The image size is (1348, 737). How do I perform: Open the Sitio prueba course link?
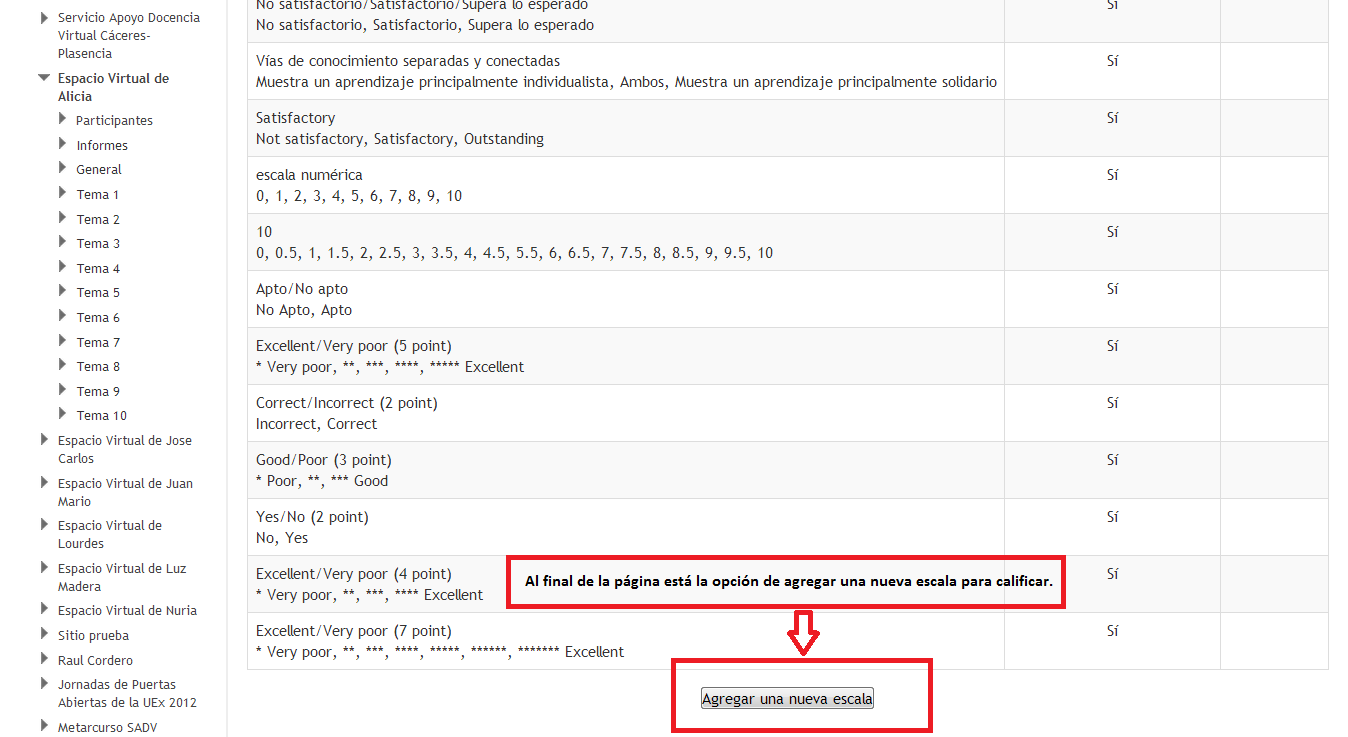click(93, 636)
